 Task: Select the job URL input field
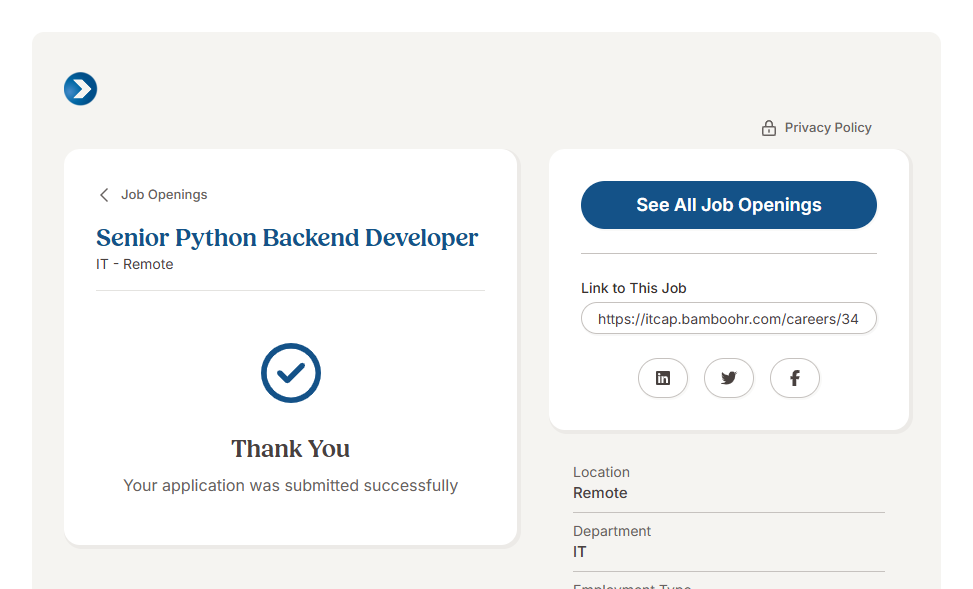[x=728, y=319]
